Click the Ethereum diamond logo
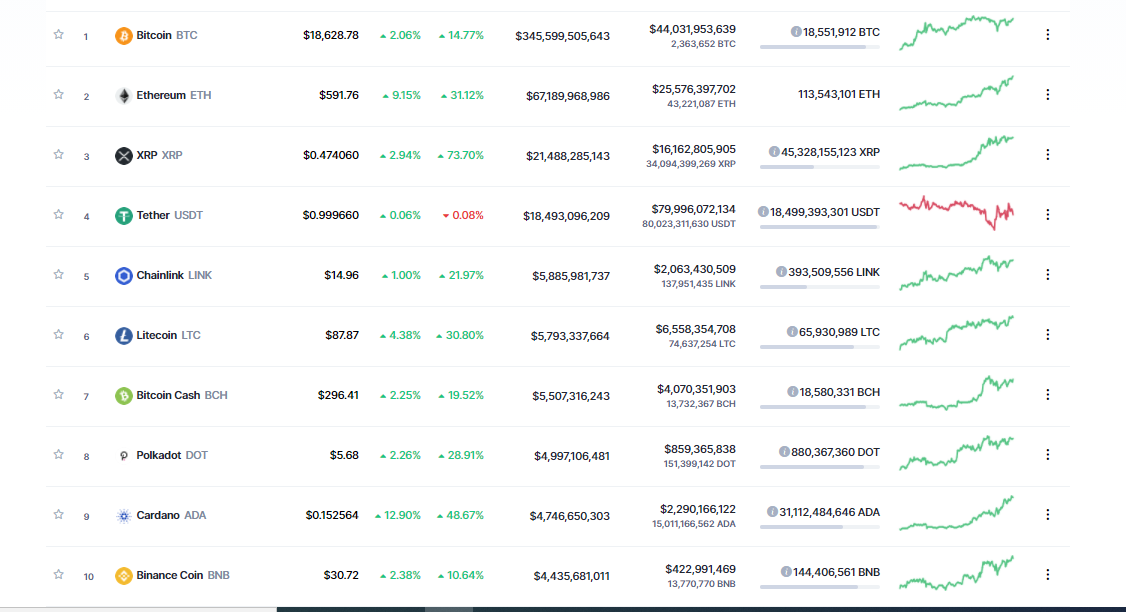1126x612 pixels. coord(124,95)
